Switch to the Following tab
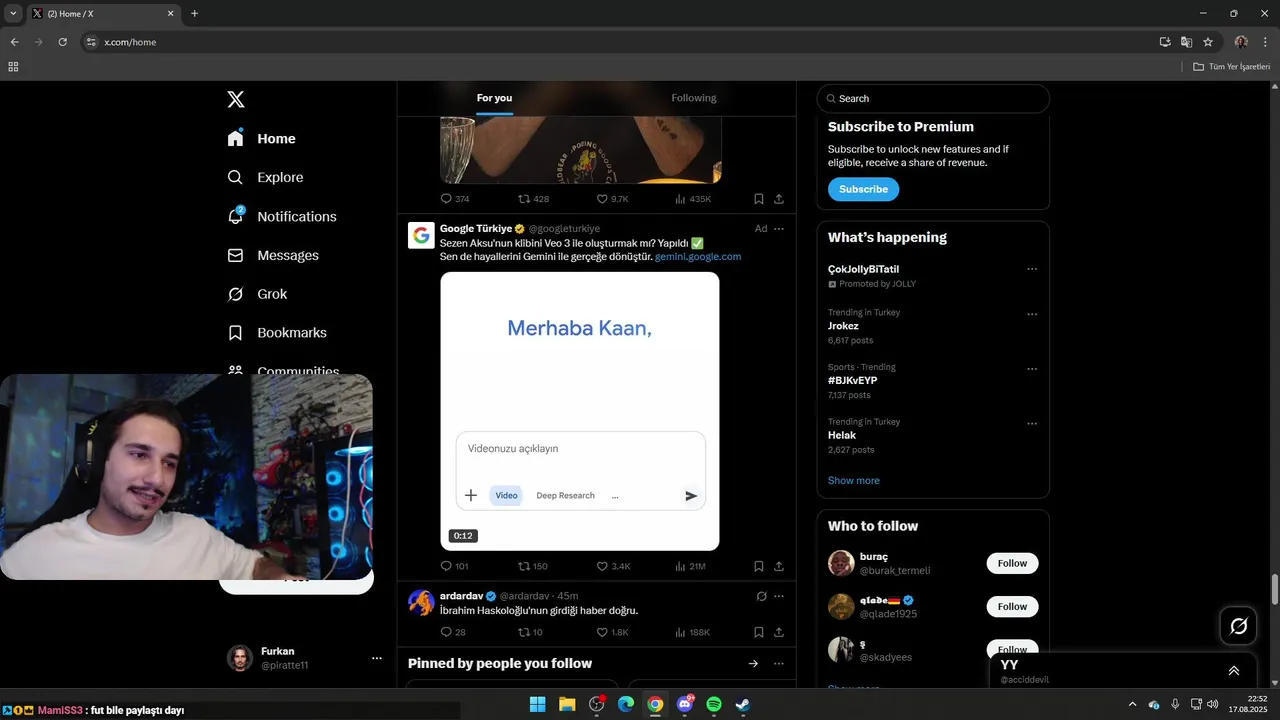This screenshot has width=1280, height=720. pos(694,98)
